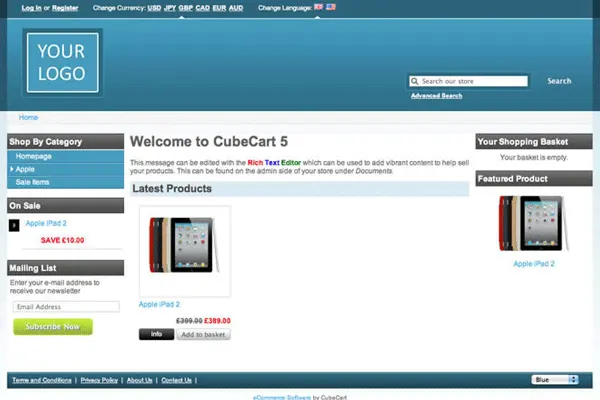Open the Blue skin selector dropdown

555,380
